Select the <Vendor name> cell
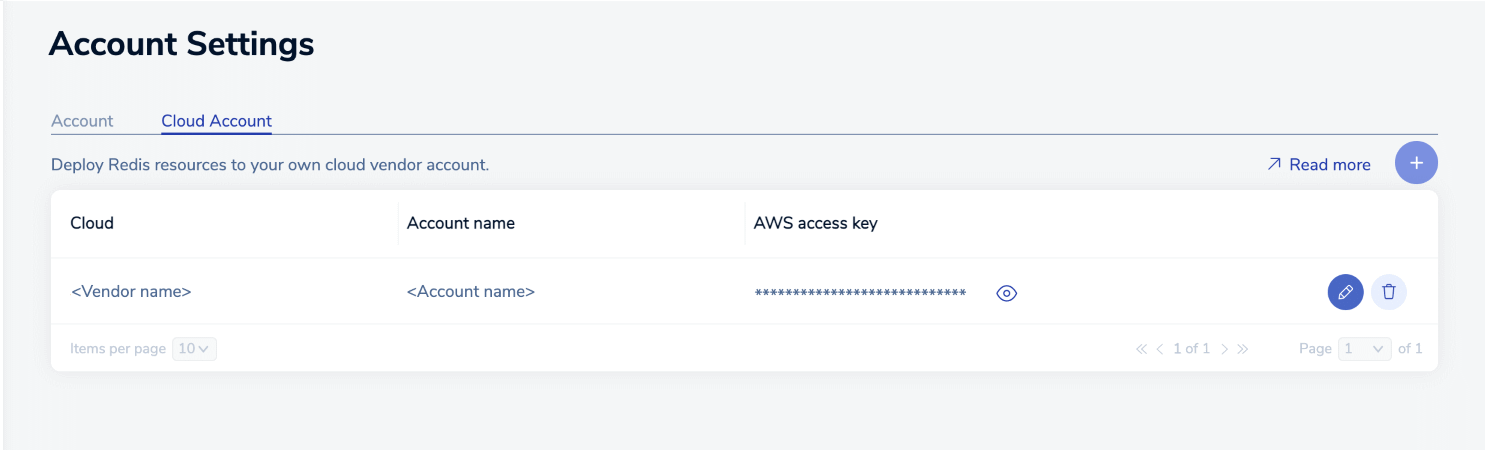The width and height of the screenshot is (1485, 450). (131, 292)
